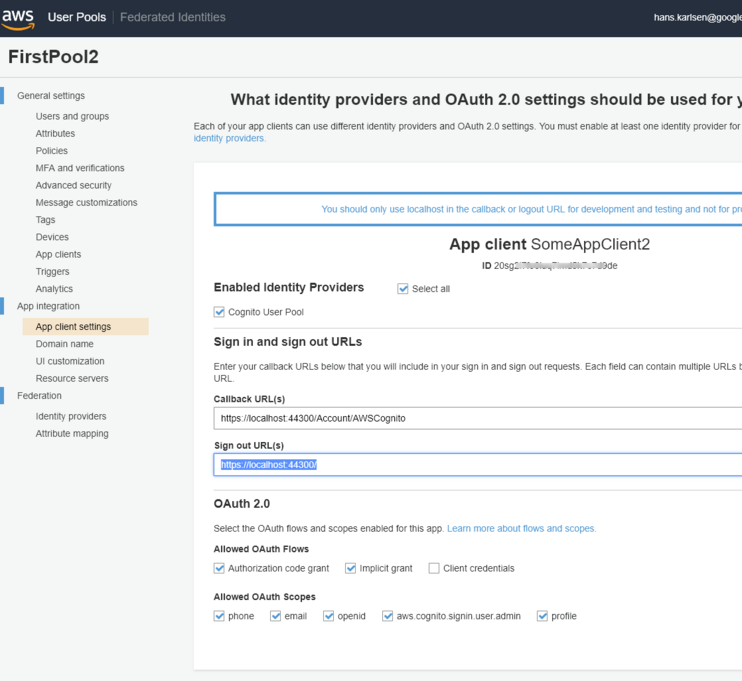Toggle the Select all checkbox

coord(403,289)
